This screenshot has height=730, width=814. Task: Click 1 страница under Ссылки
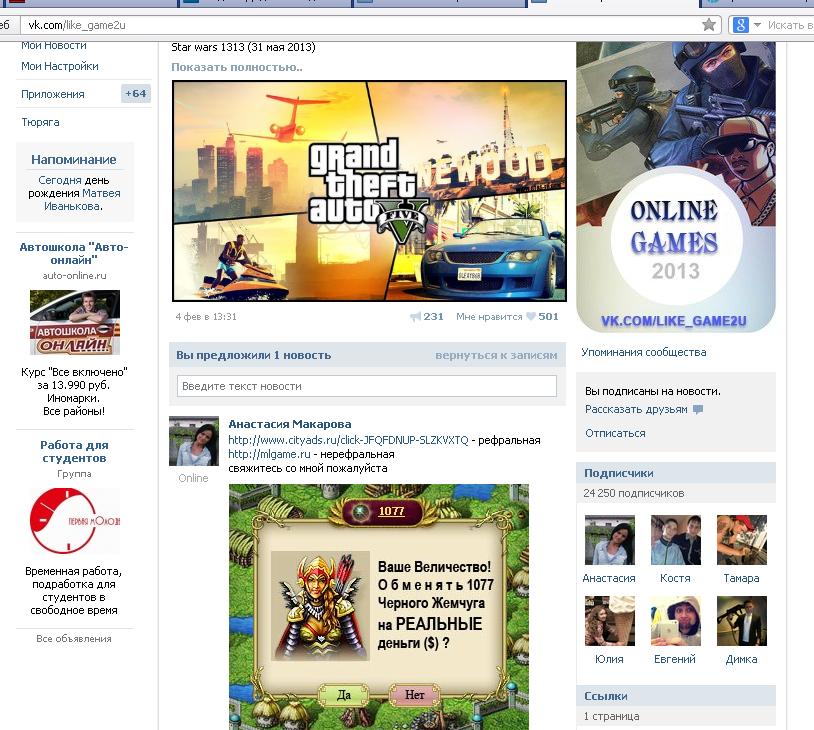click(x=612, y=717)
